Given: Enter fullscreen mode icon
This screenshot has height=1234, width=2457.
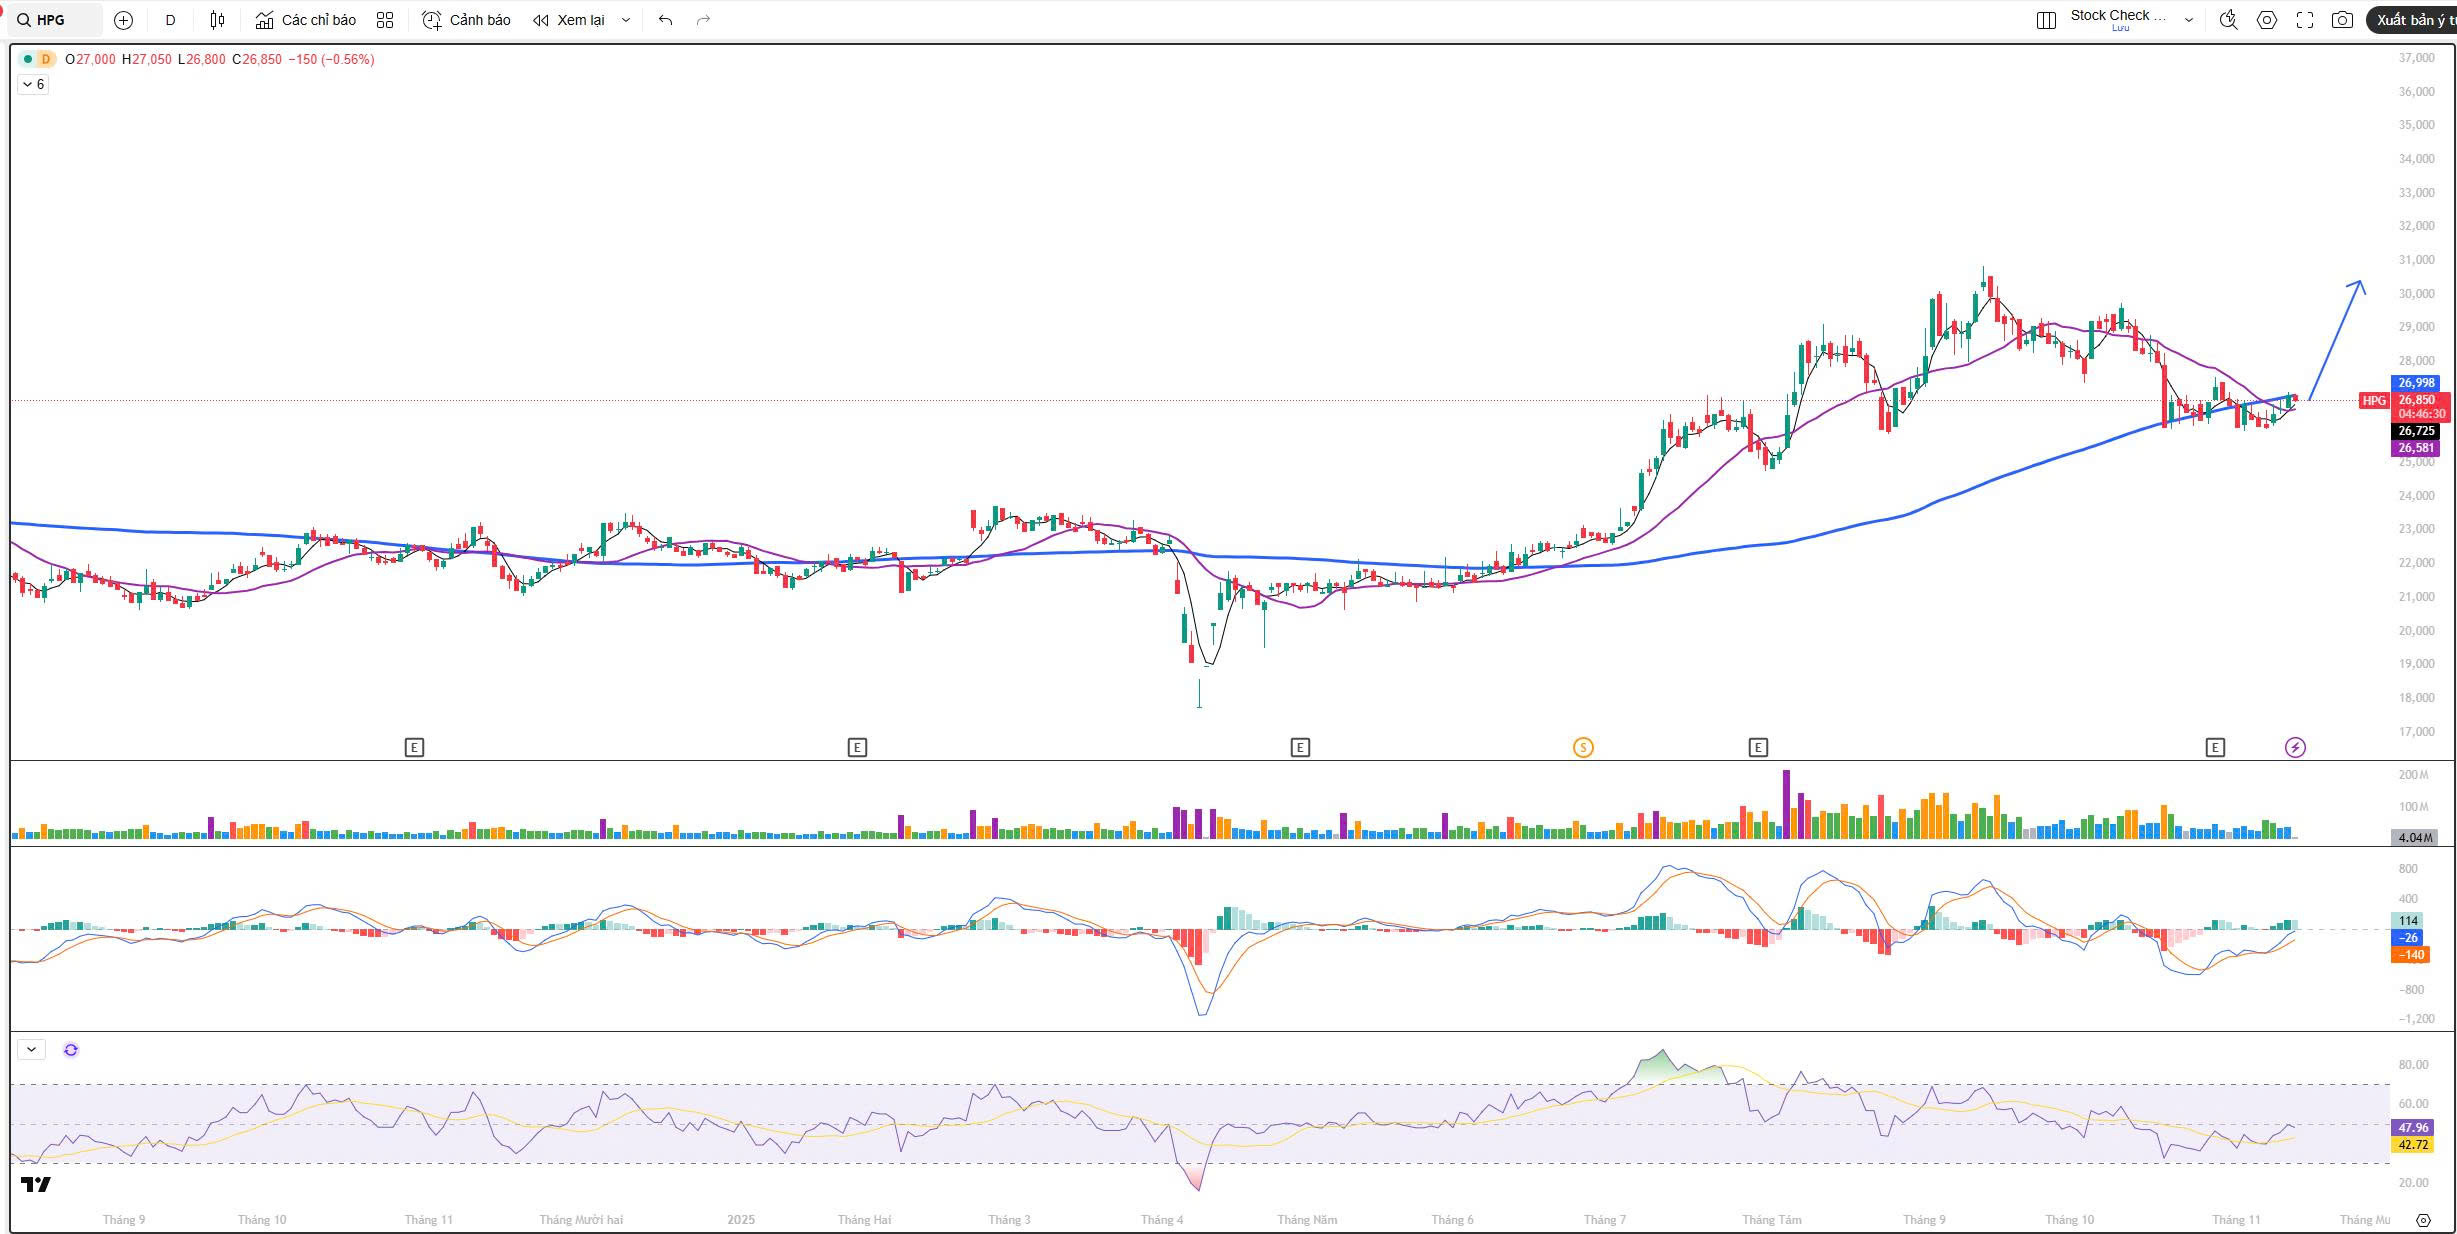Looking at the screenshot, I should 2305,20.
